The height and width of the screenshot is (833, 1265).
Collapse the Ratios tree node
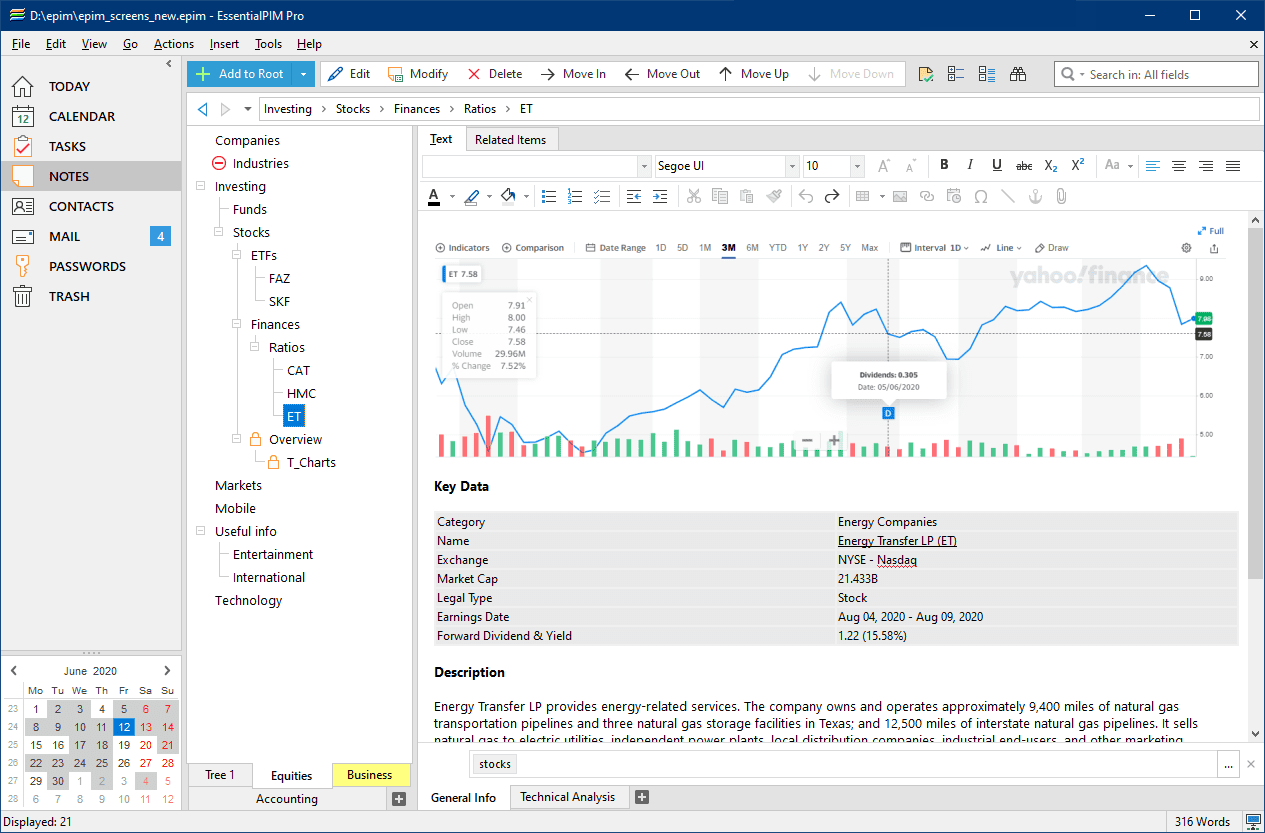coord(255,347)
